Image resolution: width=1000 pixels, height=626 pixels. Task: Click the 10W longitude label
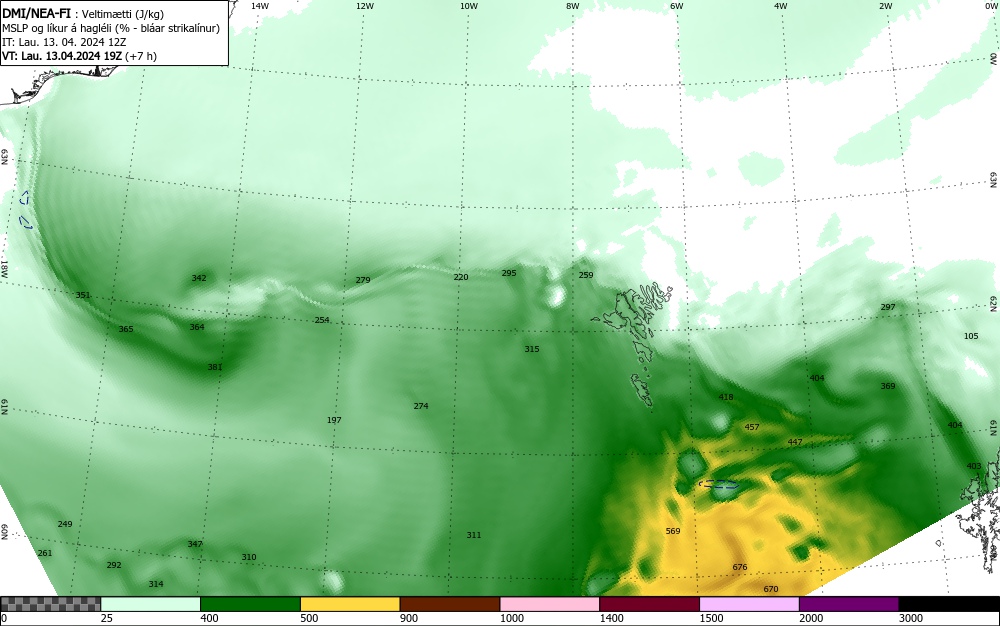(x=469, y=6)
